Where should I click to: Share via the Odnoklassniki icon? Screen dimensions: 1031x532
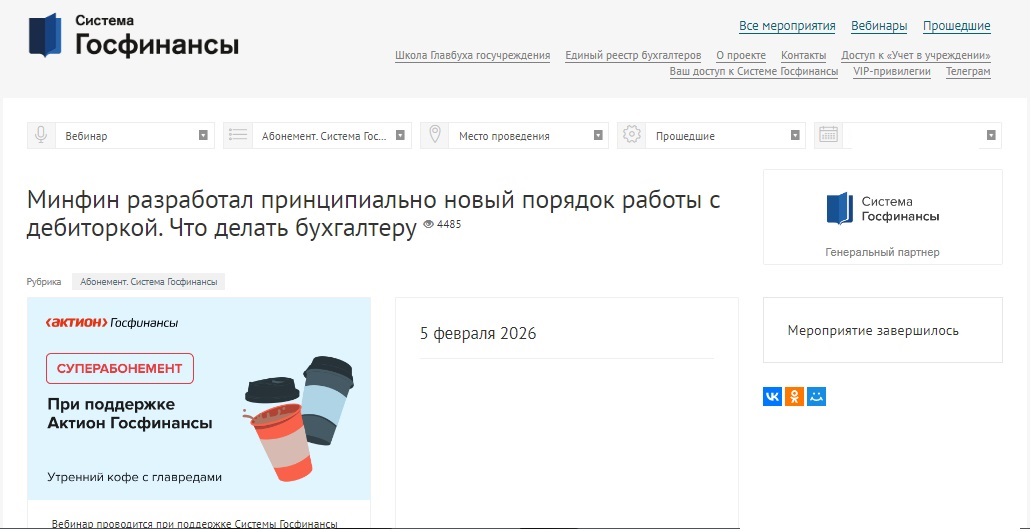794,397
